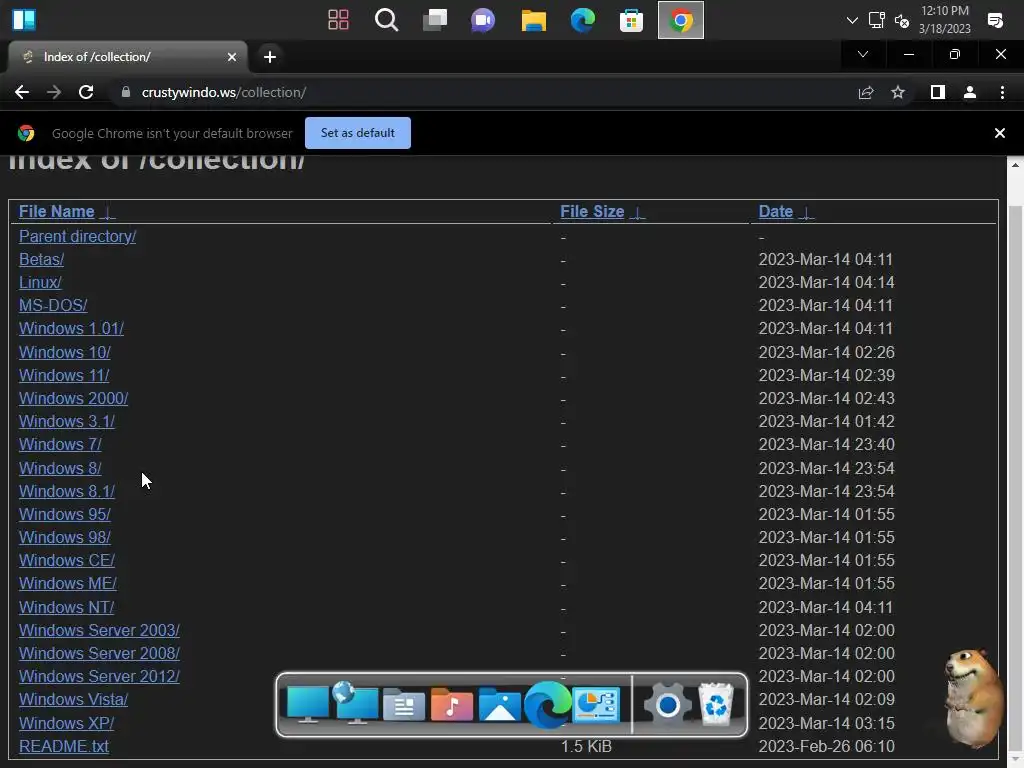Viewport: 1024px width, 768px height.
Task: Click the Set as default button
Action: (x=358, y=133)
